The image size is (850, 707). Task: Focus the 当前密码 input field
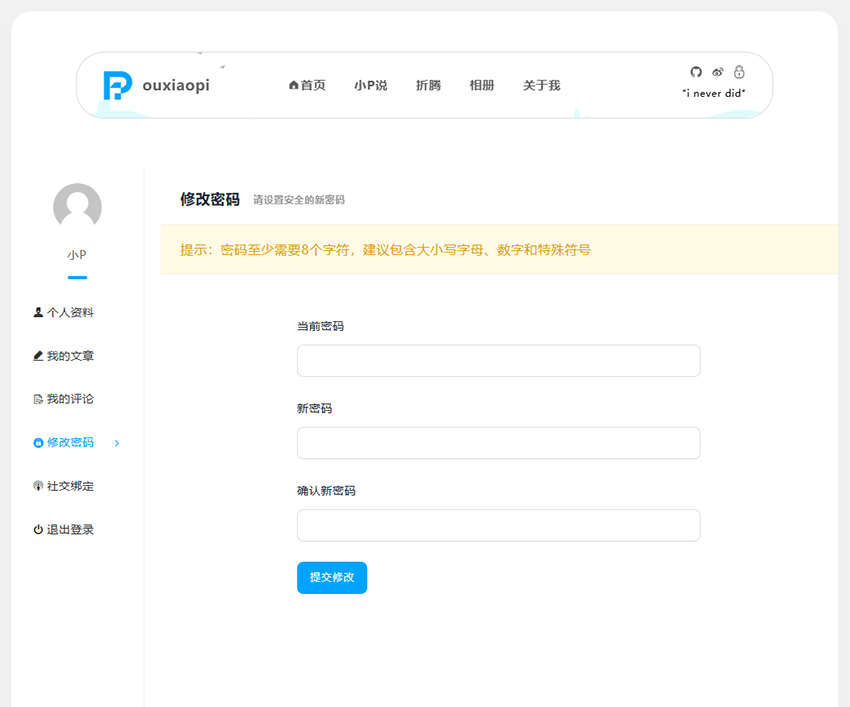click(x=498, y=361)
